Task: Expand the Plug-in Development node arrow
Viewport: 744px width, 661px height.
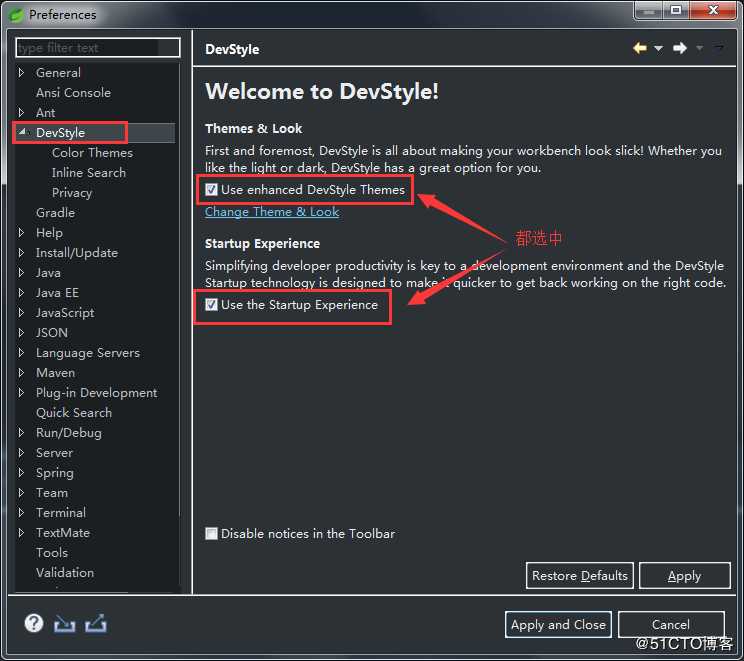Action: (x=21, y=392)
